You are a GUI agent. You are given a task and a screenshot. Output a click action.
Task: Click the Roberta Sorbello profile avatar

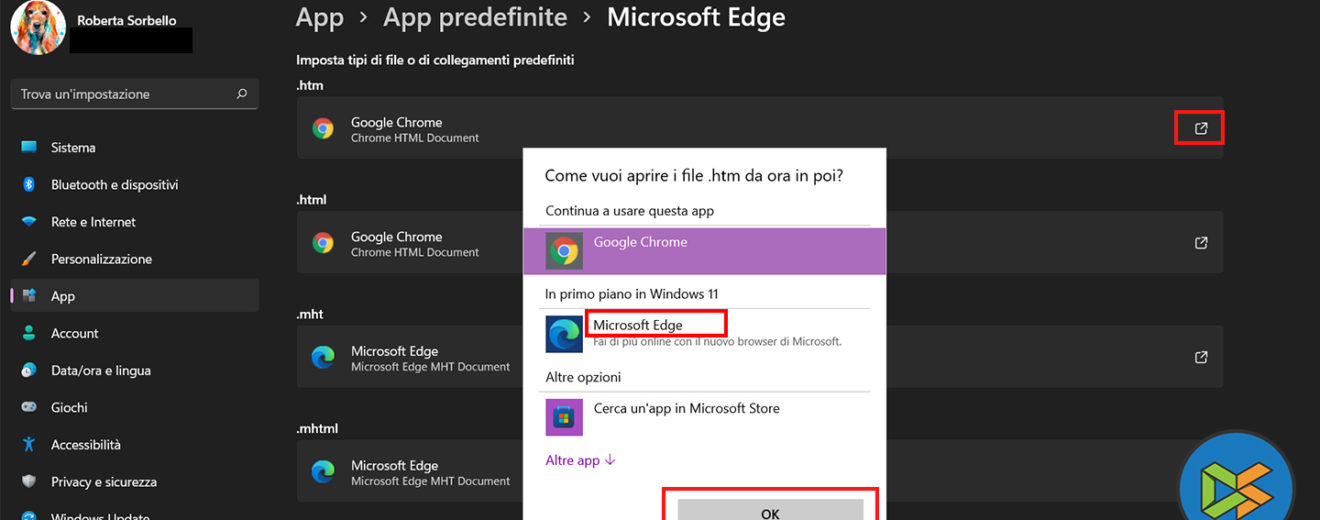[x=38, y=27]
